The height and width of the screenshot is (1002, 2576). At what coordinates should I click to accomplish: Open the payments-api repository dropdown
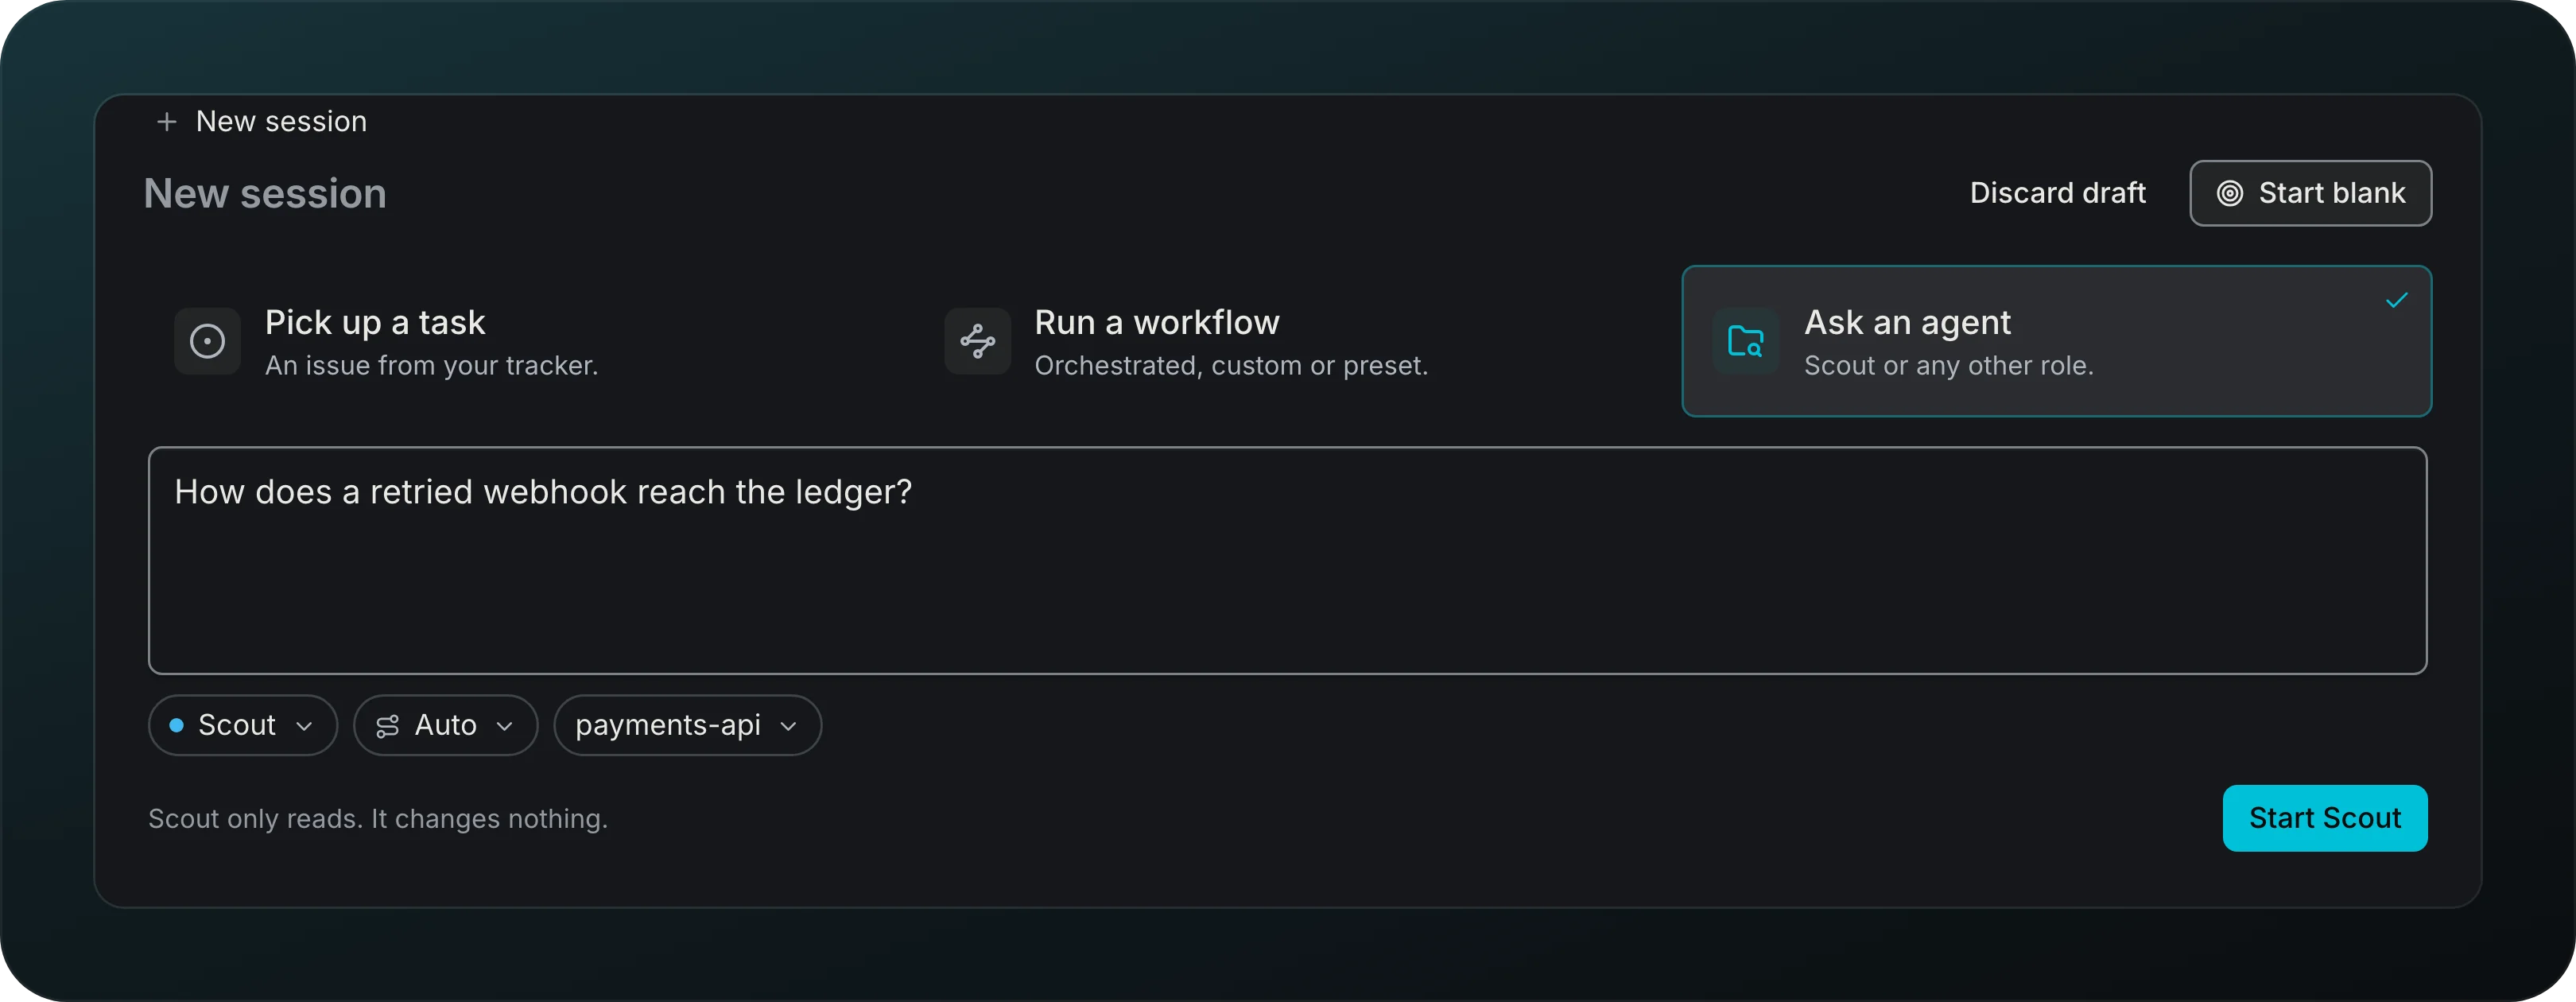tap(687, 725)
